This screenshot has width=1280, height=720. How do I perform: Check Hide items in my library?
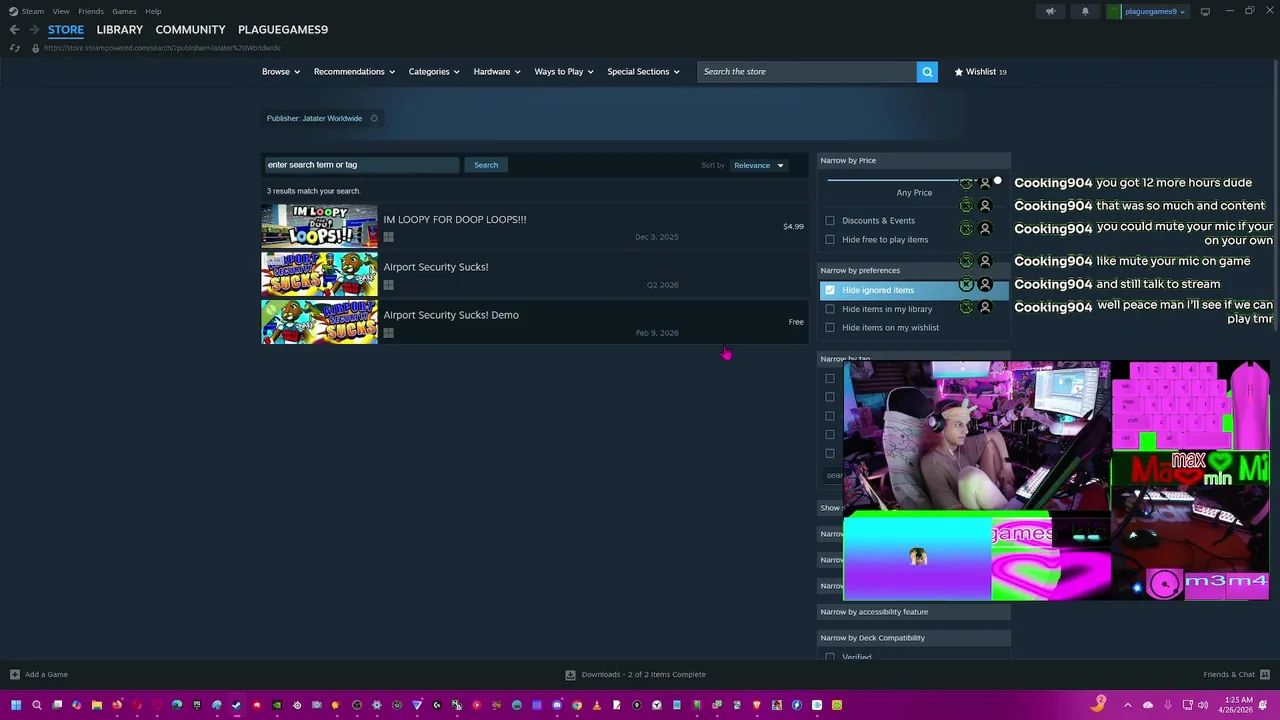tap(830, 309)
